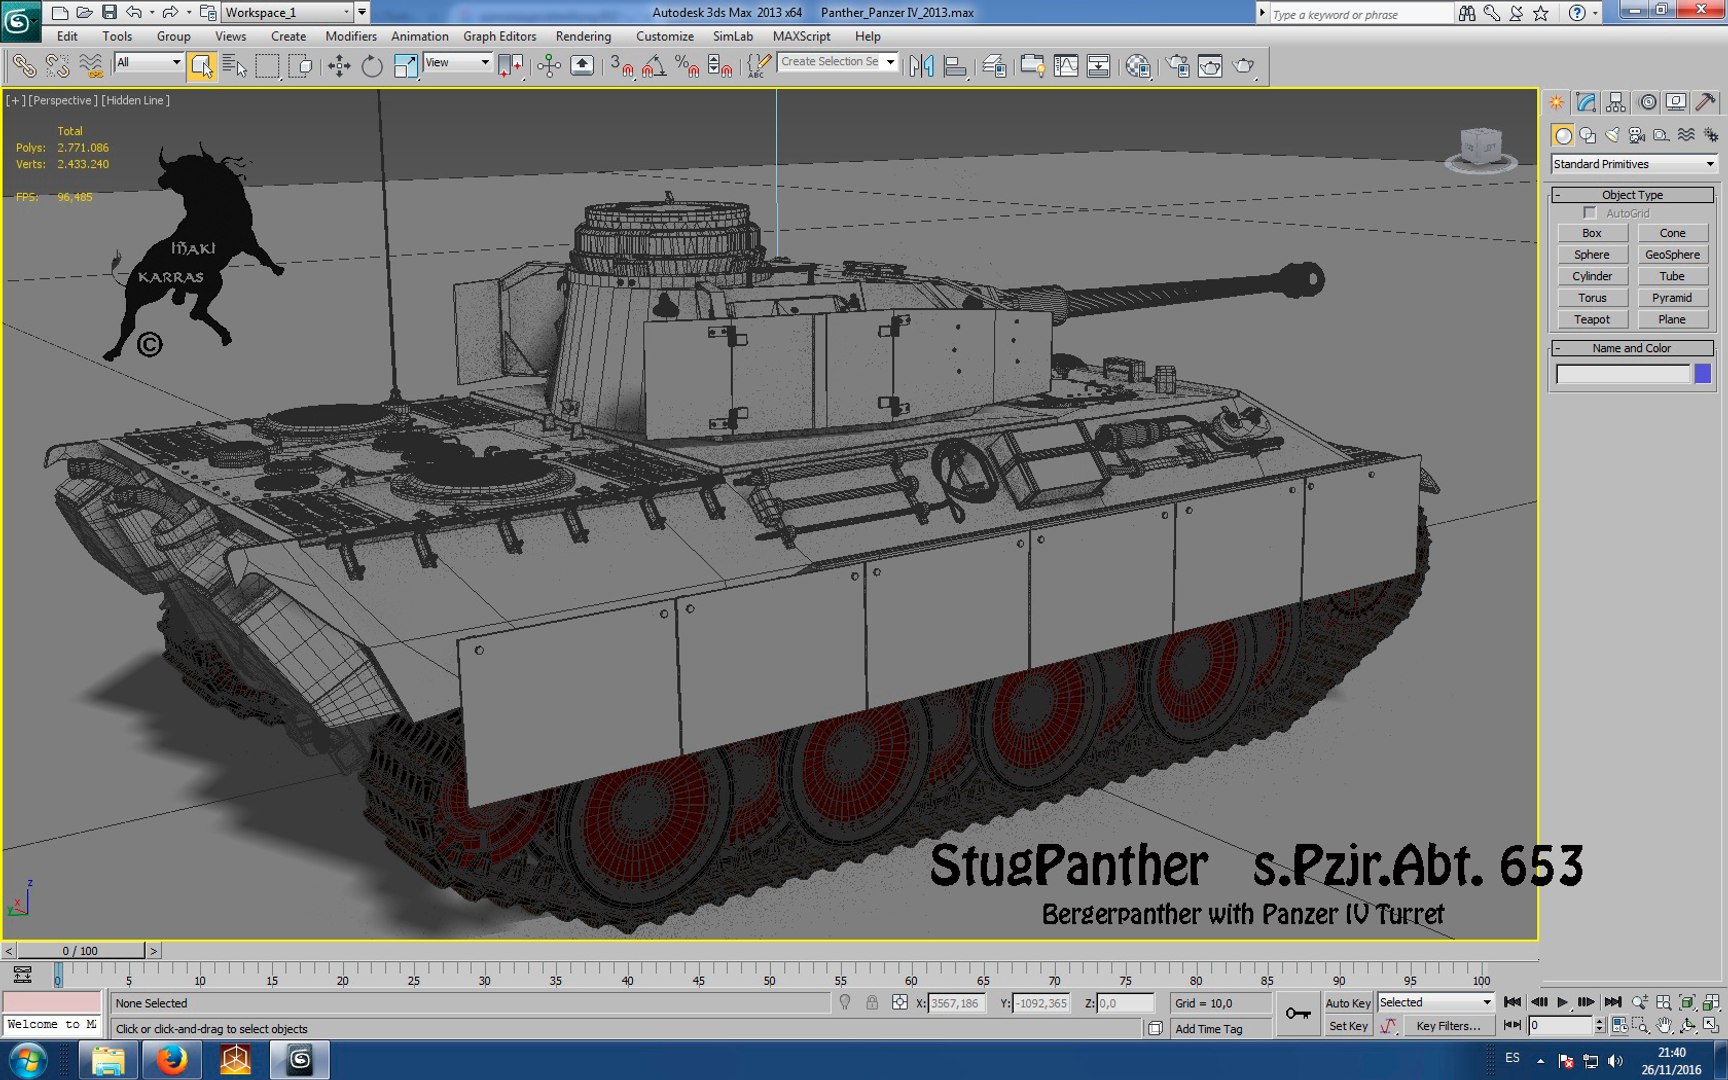Click the Render Production teapot icon

pos(1243,66)
